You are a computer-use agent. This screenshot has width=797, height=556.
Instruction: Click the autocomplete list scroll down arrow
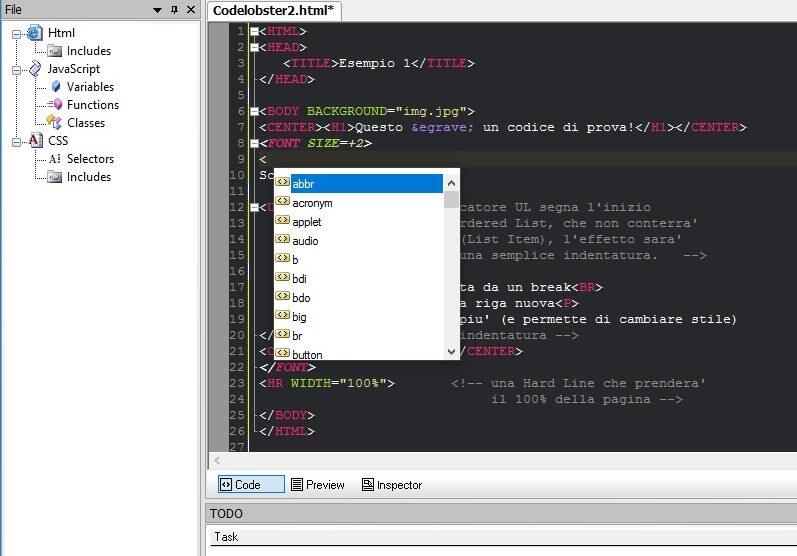coord(451,351)
